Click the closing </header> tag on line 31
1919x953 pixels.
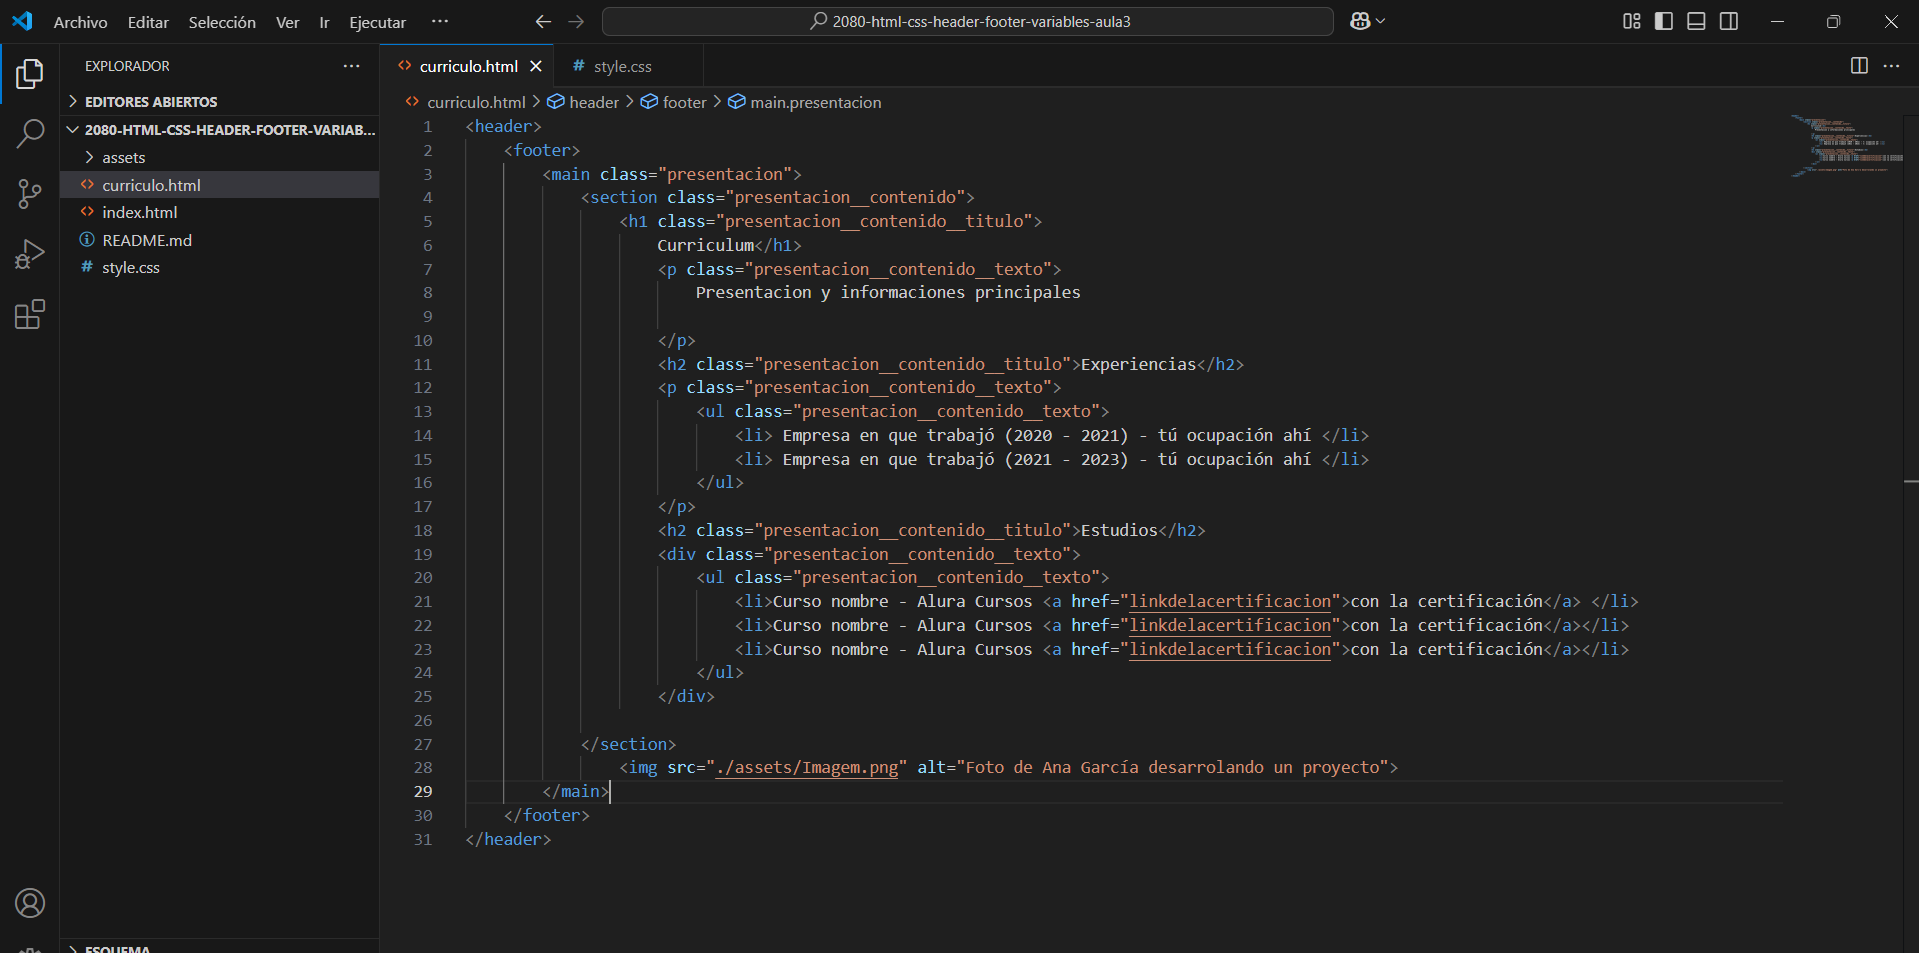(508, 839)
